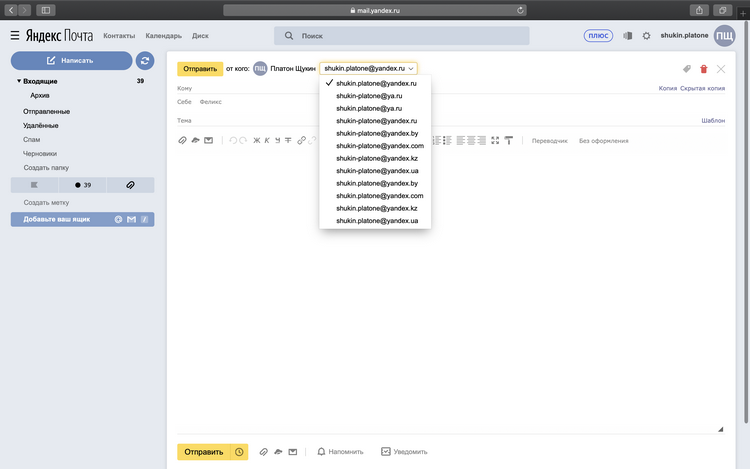Attach from Disk via bottom toolbar icon
750x469 pixels.
(278, 452)
